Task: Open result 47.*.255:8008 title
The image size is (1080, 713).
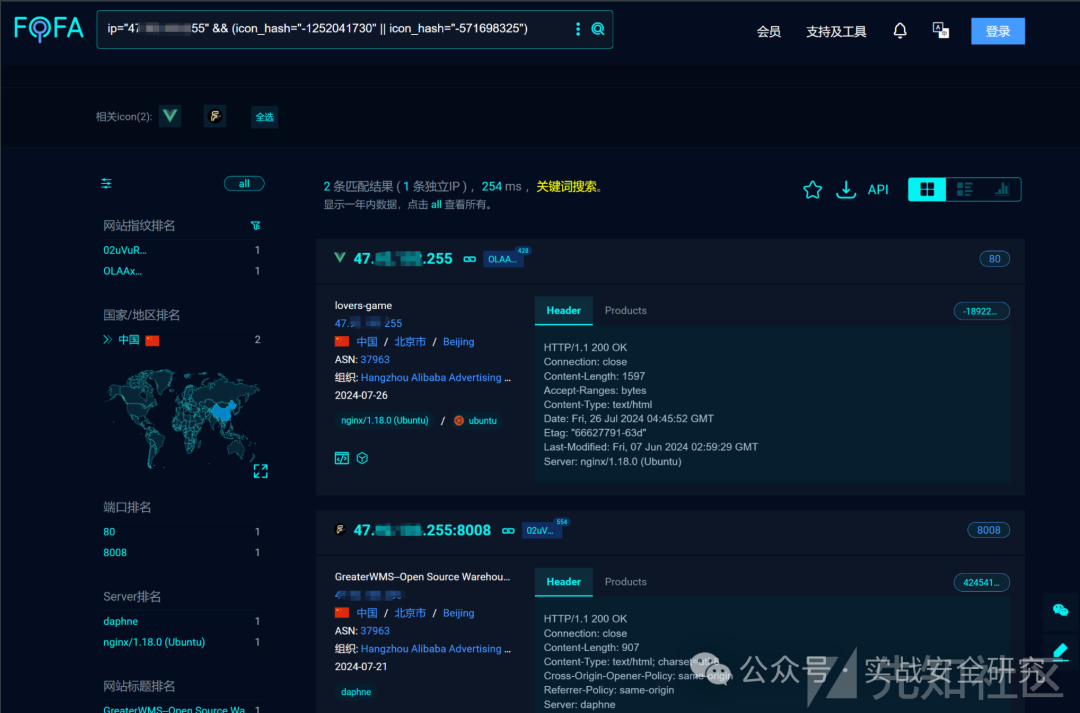Action: 422,530
